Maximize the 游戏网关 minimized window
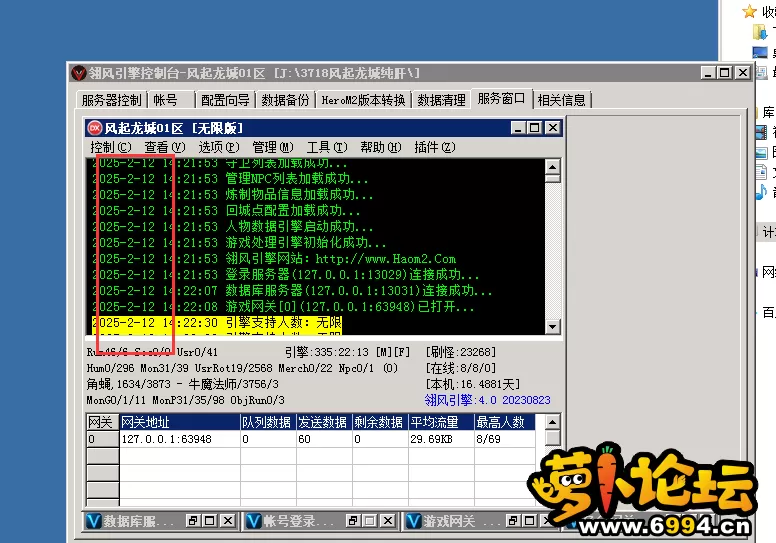776x543 pixels. point(530,521)
